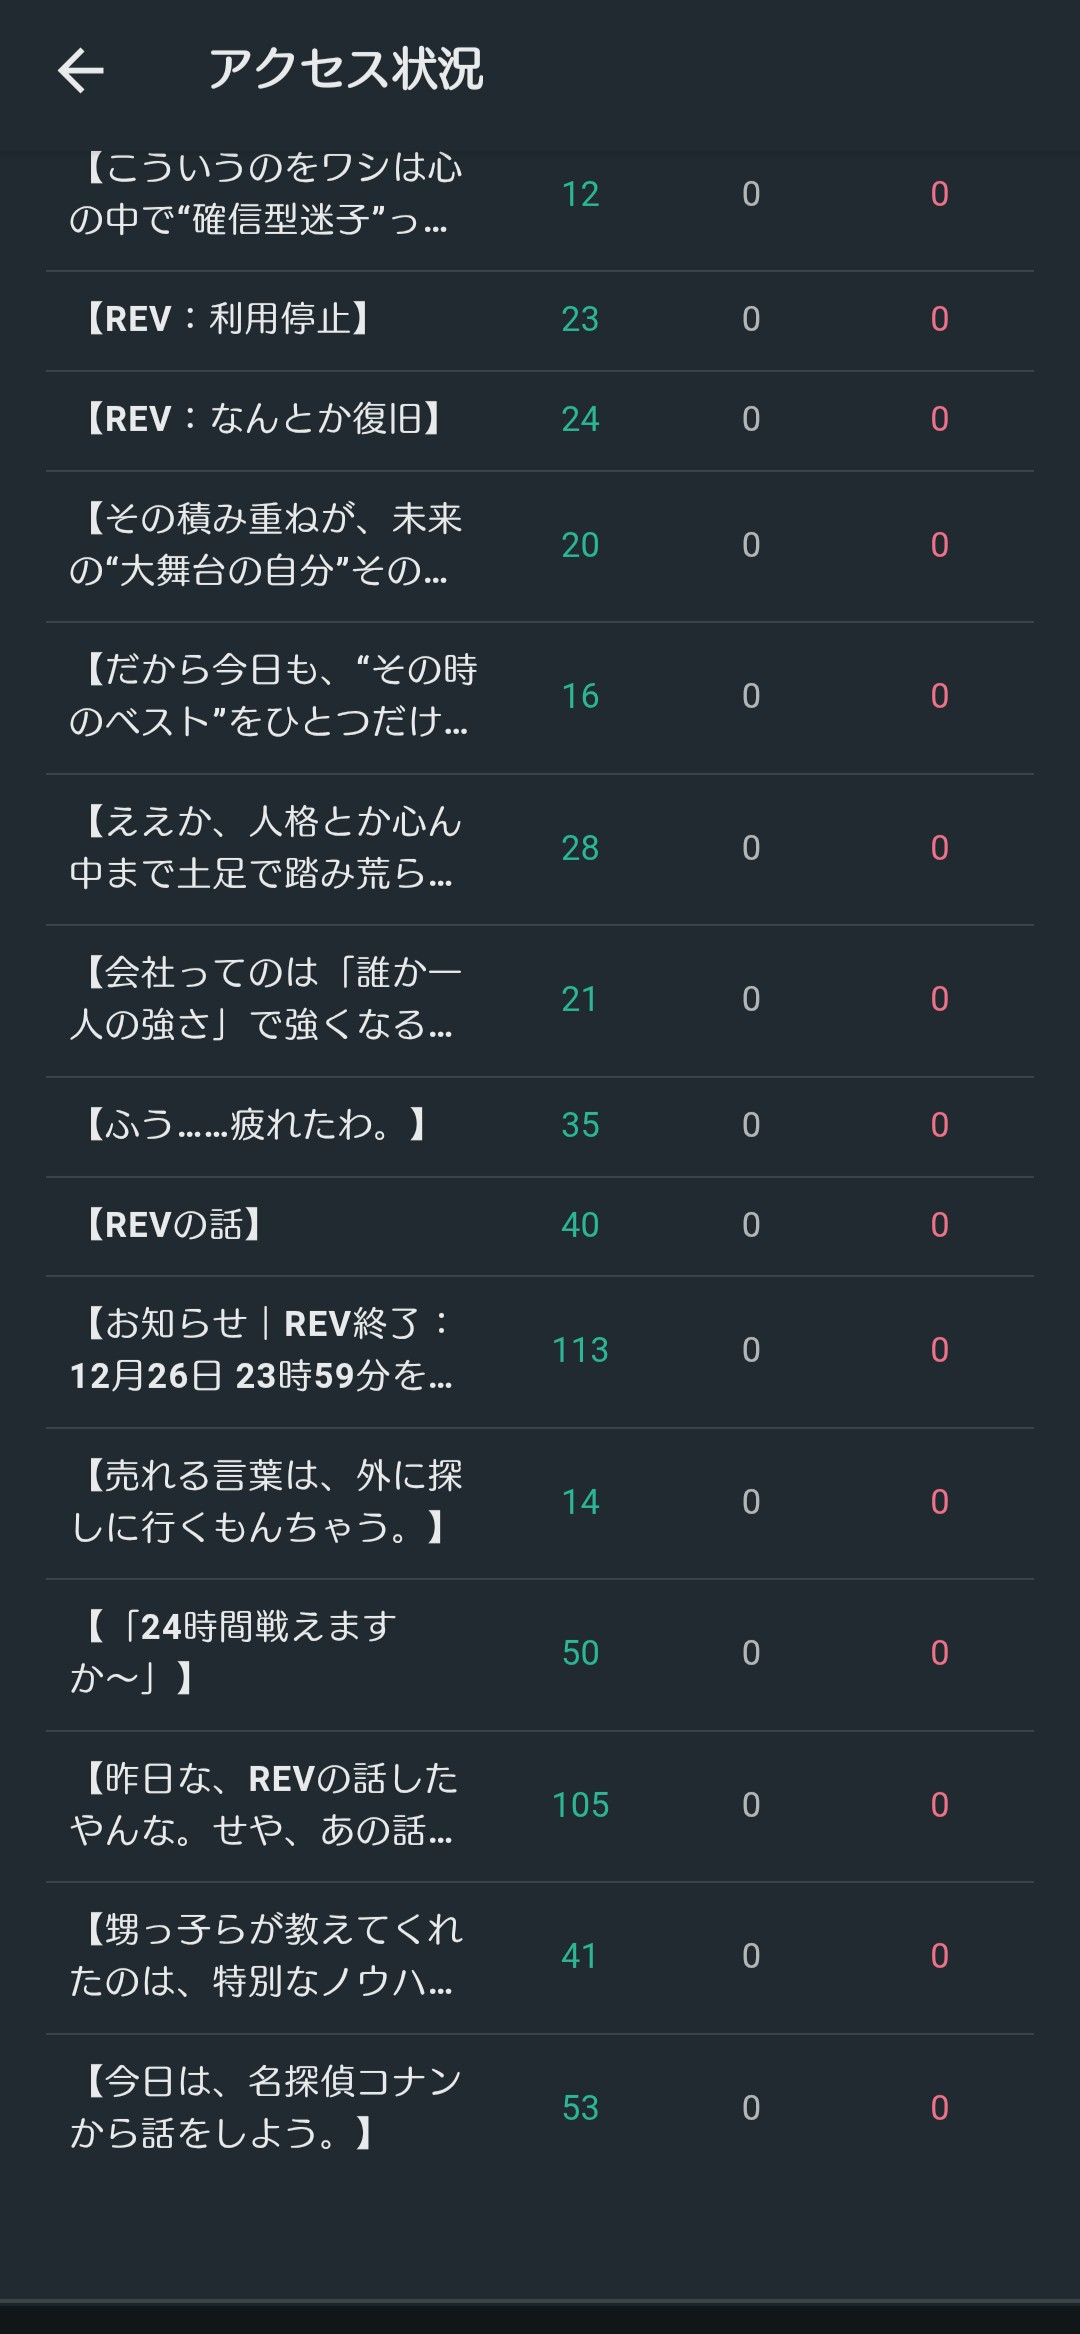Click the green count 53

pos(580,2107)
